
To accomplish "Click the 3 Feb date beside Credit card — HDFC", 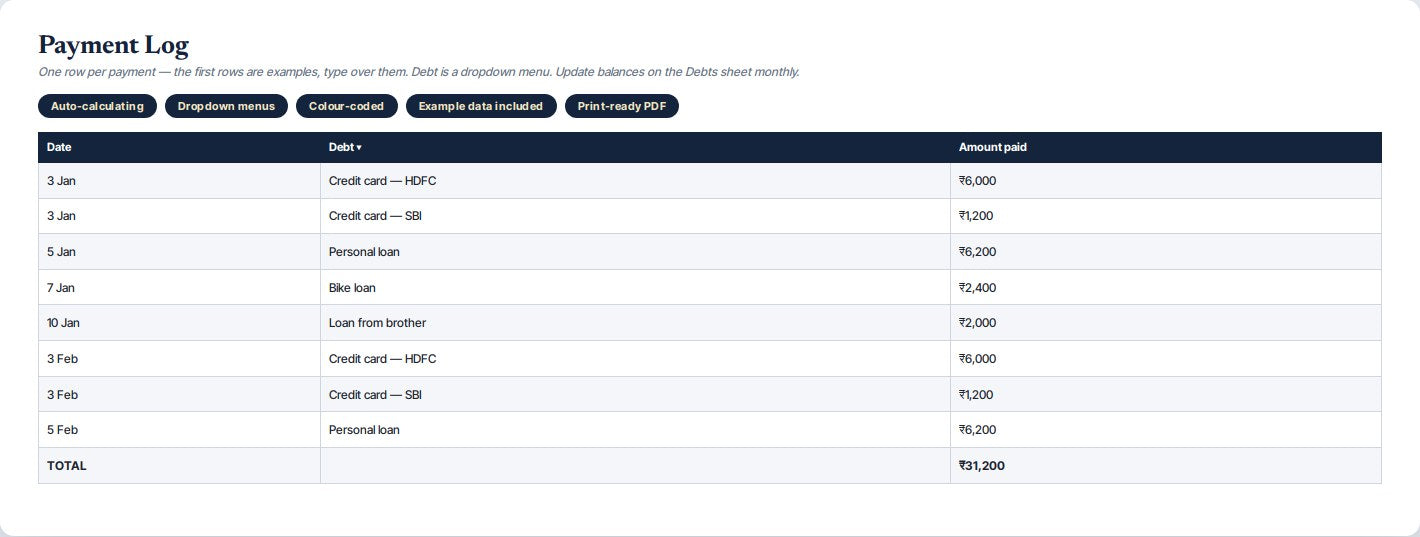I will (179, 359).
